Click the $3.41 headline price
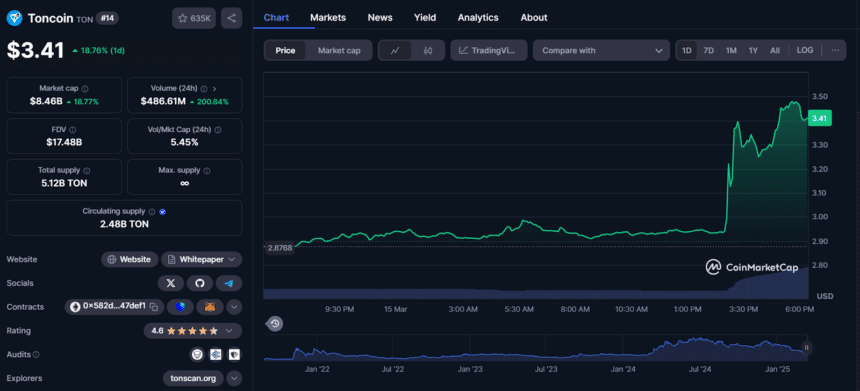This screenshot has height=391, width=860. (x=35, y=50)
